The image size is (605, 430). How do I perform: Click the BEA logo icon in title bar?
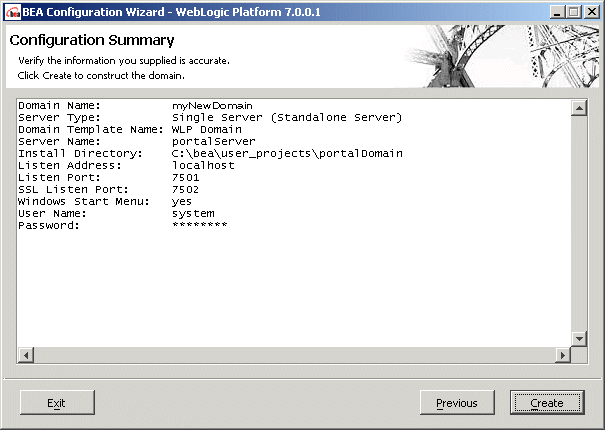coord(13,12)
